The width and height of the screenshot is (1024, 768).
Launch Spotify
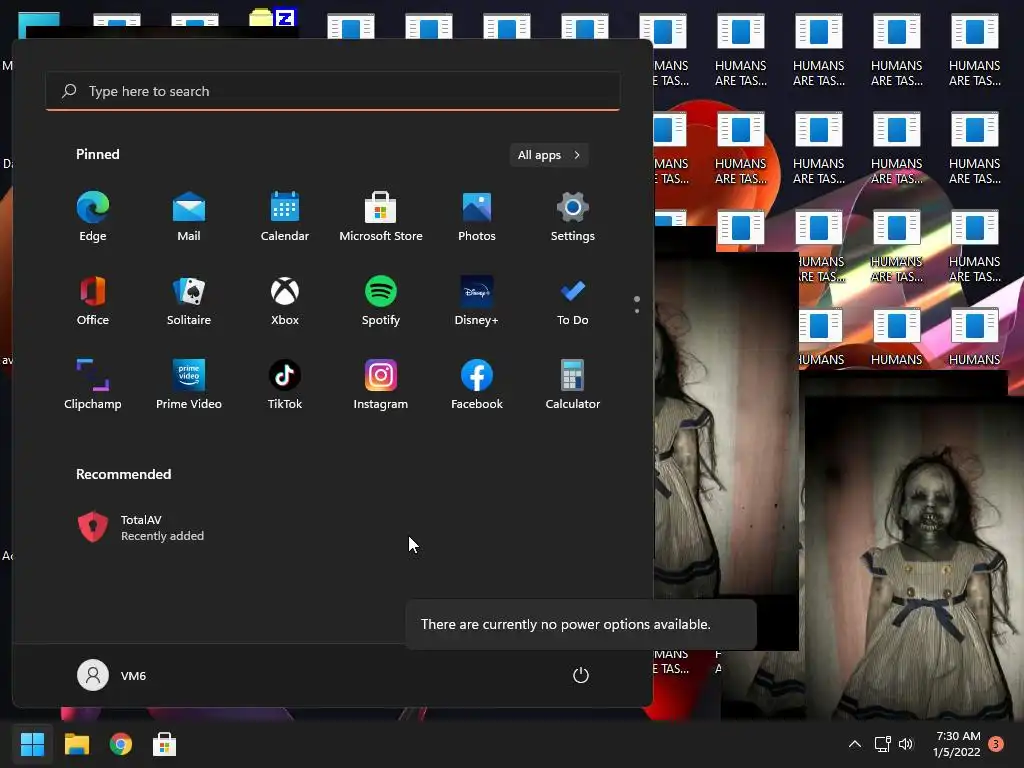[381, 301]
